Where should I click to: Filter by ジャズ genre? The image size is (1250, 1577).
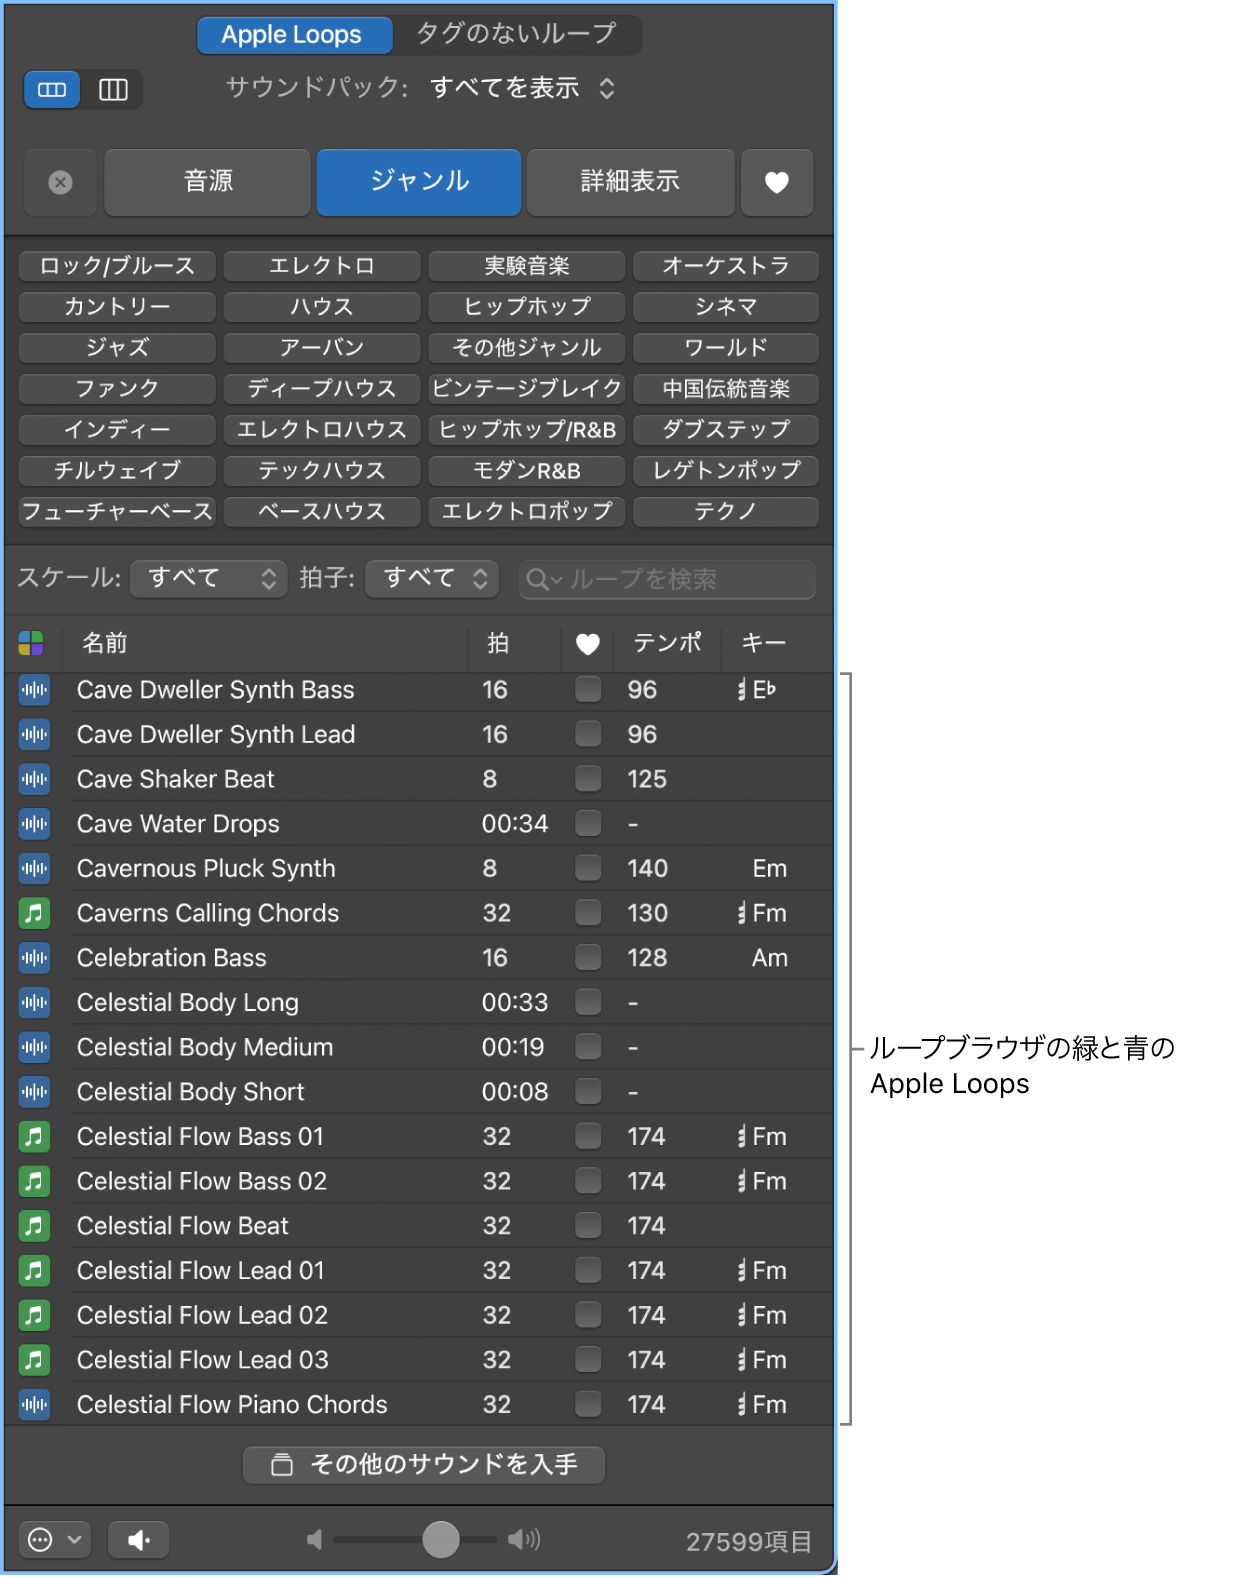pos(117,348)
